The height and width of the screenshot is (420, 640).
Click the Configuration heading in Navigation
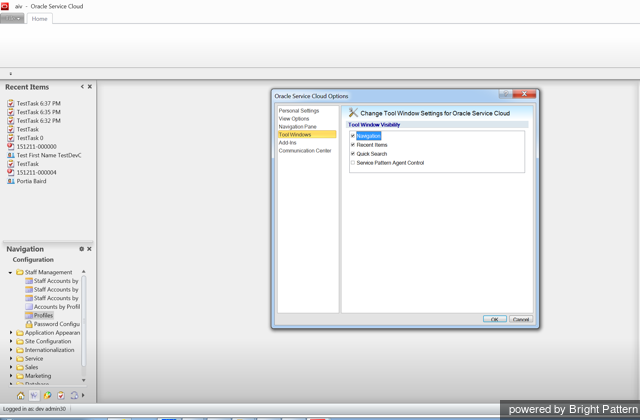click(x=33, y=260)
